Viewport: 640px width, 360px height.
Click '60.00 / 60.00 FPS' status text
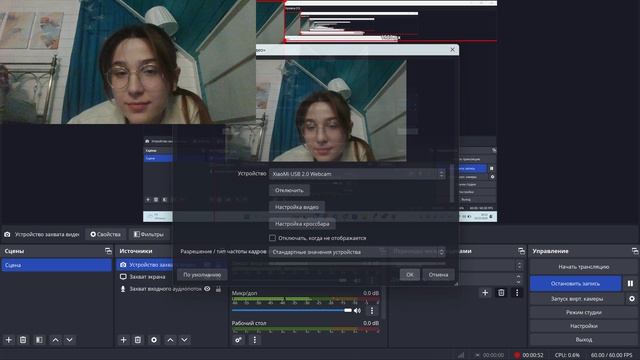pyautogui.click(x=611, y=355)
